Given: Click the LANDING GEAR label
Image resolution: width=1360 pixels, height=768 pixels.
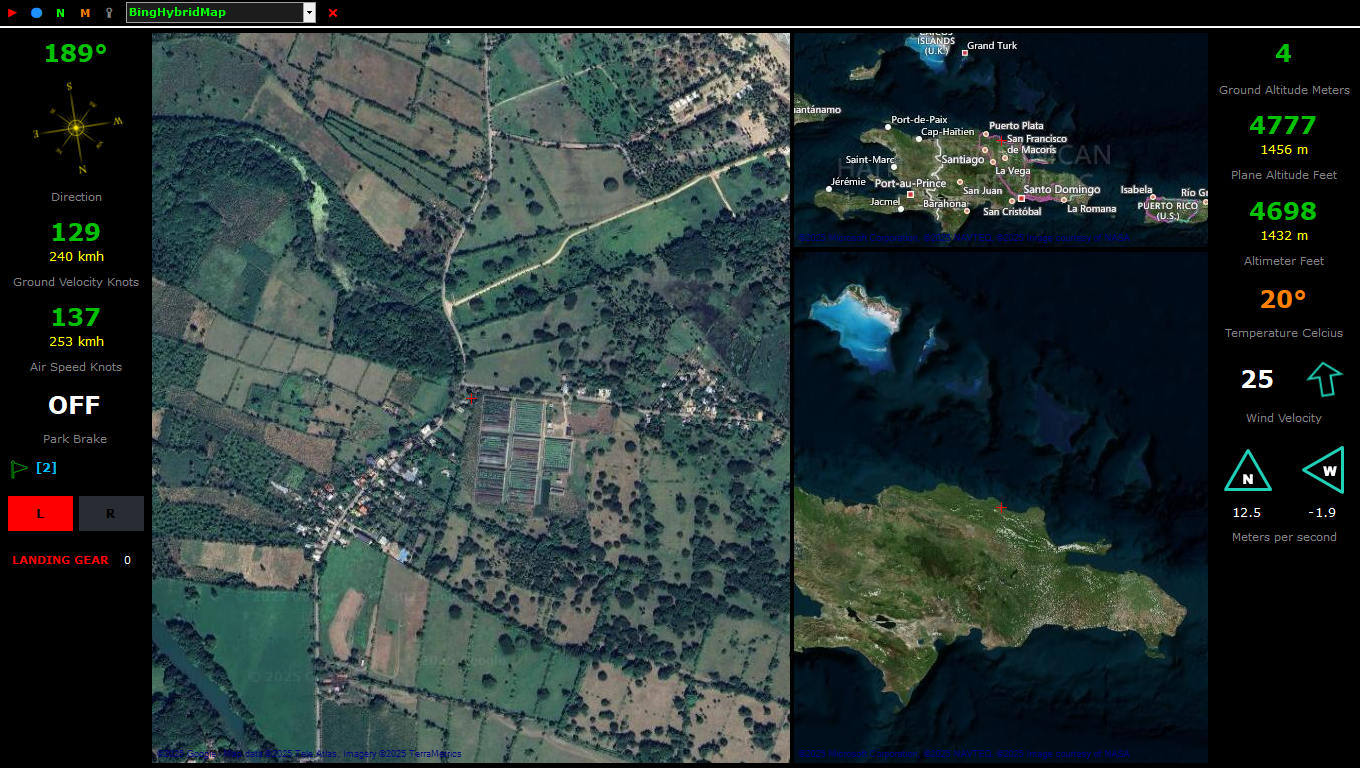Looking at the screenshot, I should [x=60, y=560].
